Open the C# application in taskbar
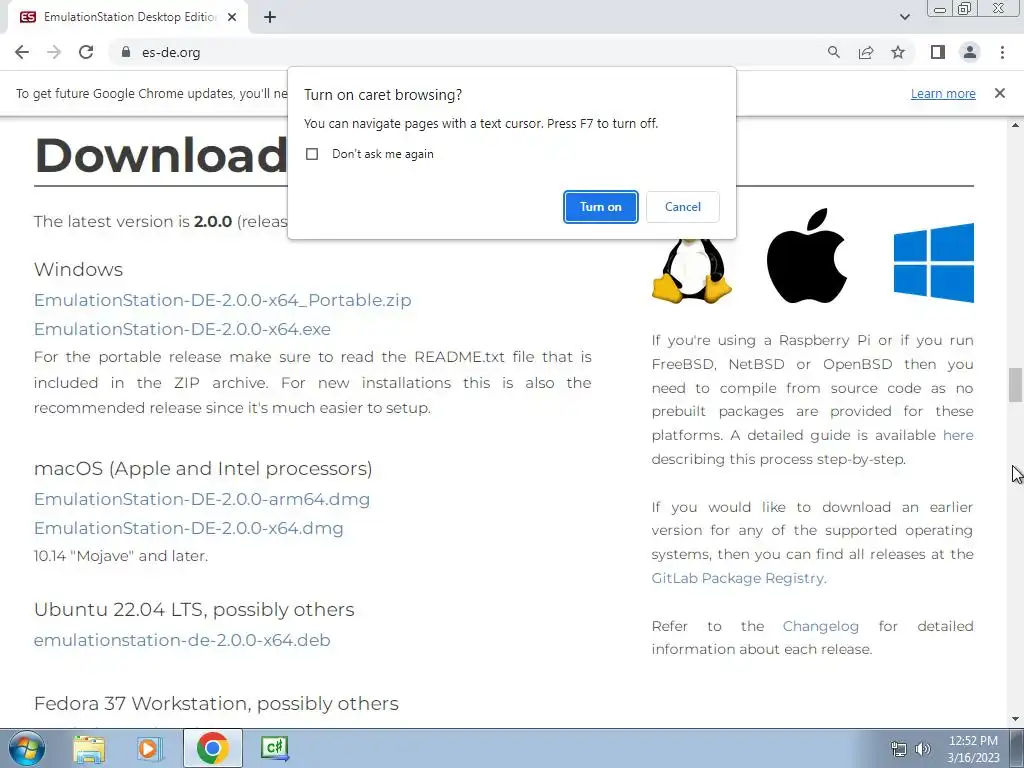The image size is (1024, 768). [x=274, y=748]
